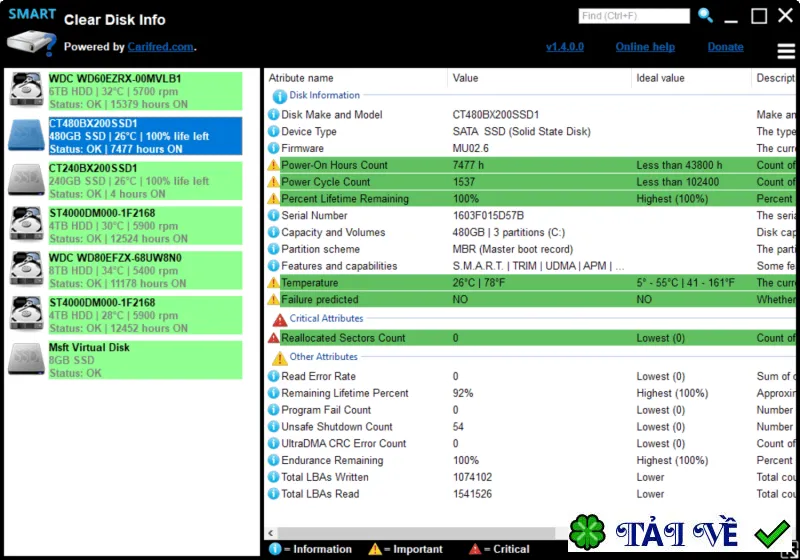Select the CT480BX200SSD1 disk entry
The image size is (800, 560).
[x=145, y=136]
